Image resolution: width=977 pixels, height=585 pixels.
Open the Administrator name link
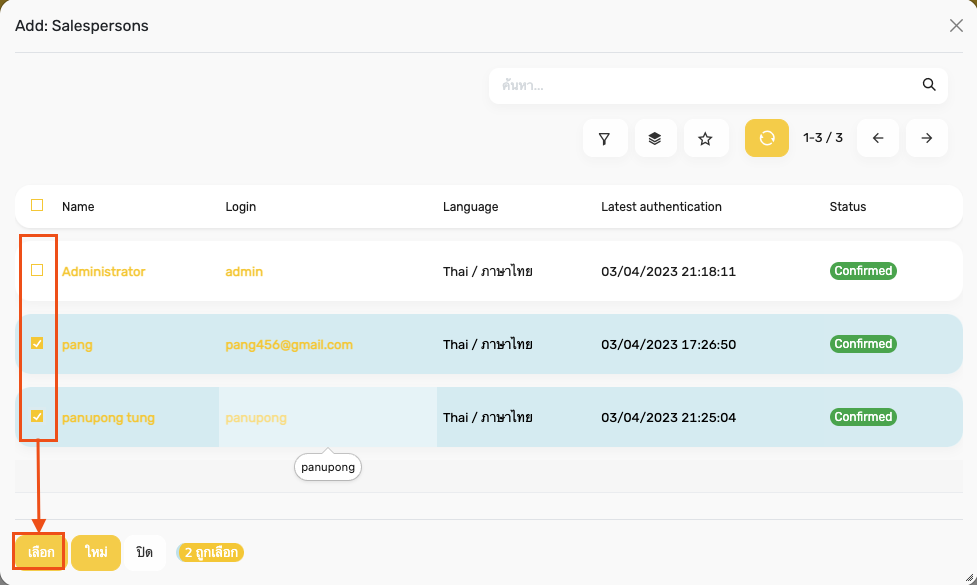103,272
